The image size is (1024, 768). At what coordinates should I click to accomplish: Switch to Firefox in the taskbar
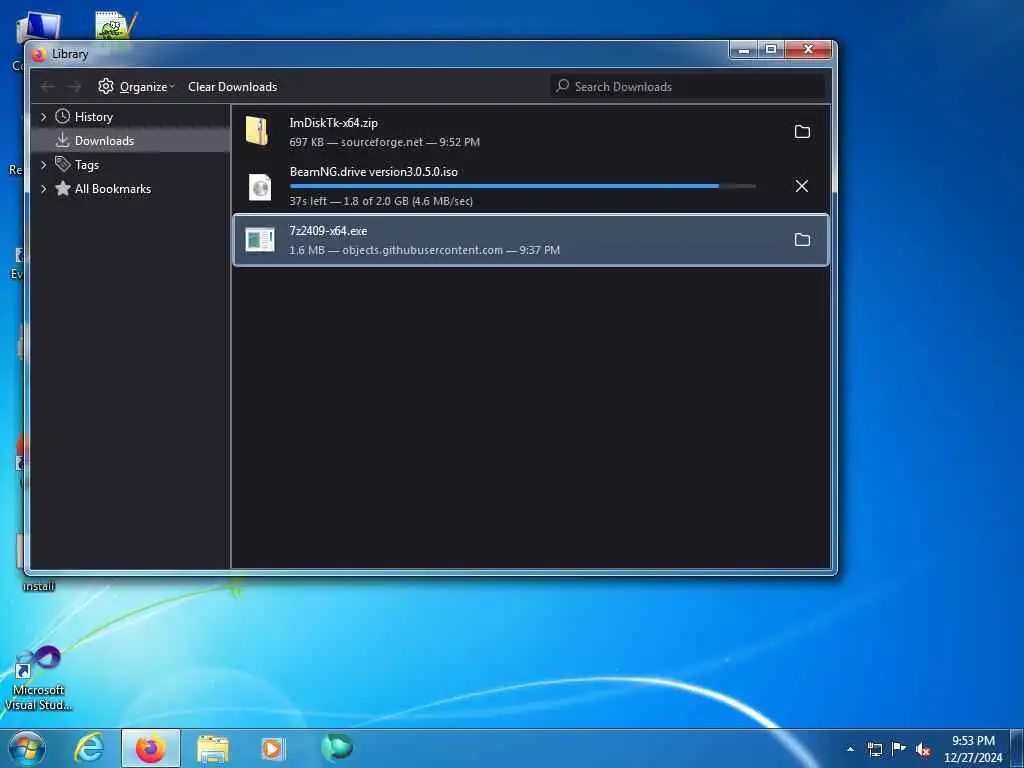(x=151, y=748)
